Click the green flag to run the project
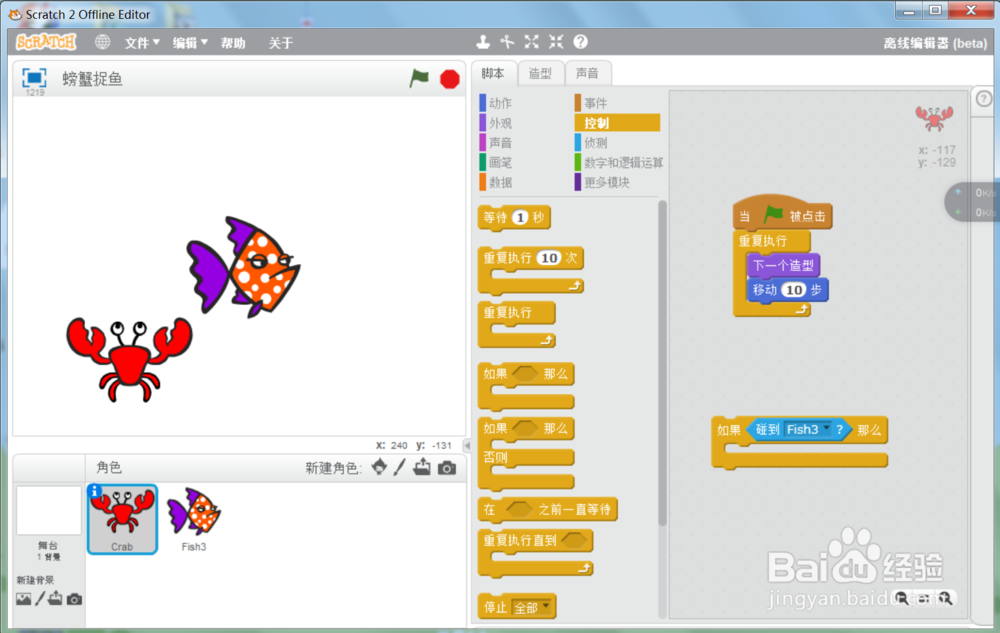This screenshot has width=1000, height=633. 419,79
